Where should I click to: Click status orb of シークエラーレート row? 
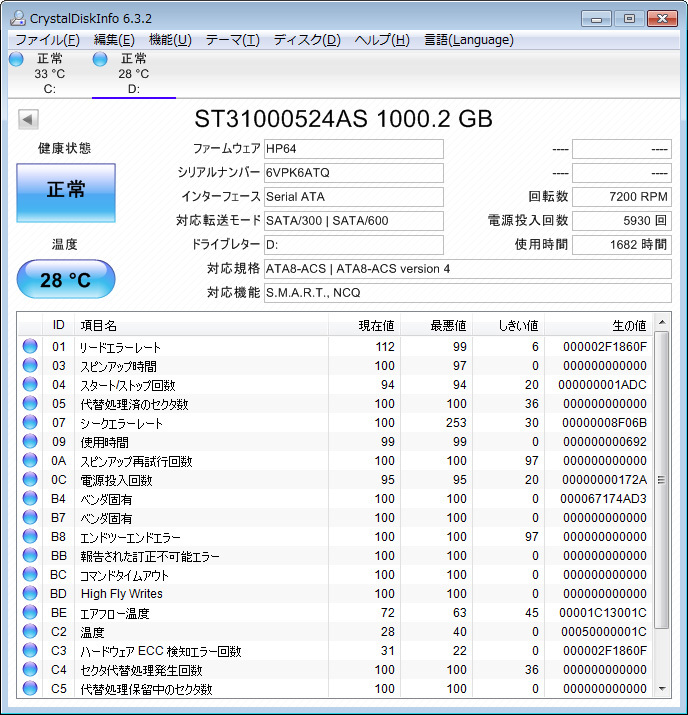click(x=30, y=422)
